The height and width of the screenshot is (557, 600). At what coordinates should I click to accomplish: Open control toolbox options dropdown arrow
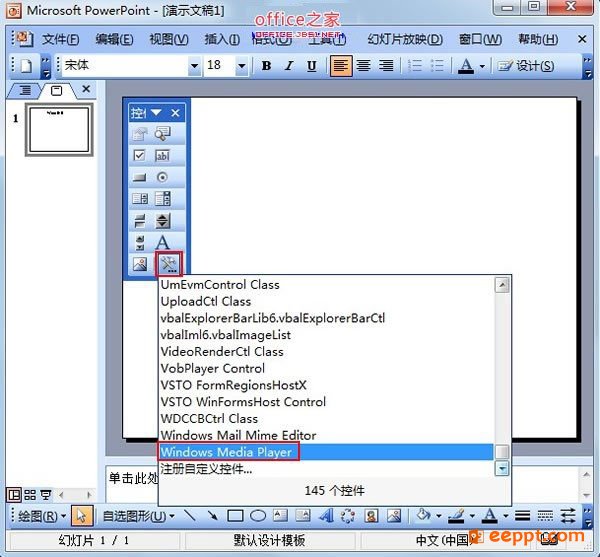pos(156,112)
